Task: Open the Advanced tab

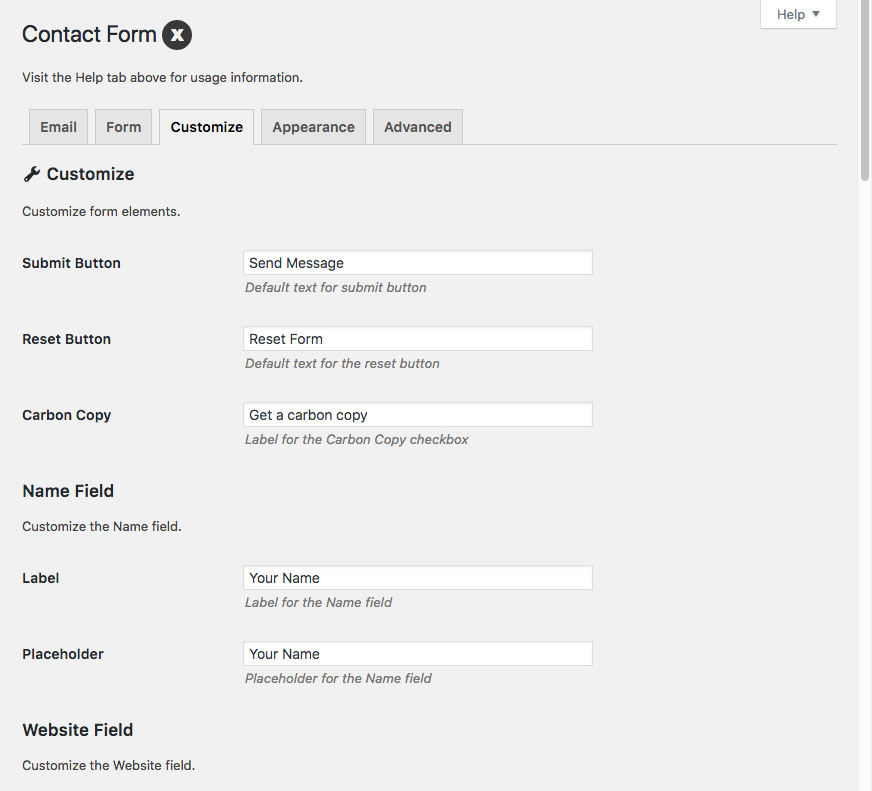Action: [x=417, y=127]
